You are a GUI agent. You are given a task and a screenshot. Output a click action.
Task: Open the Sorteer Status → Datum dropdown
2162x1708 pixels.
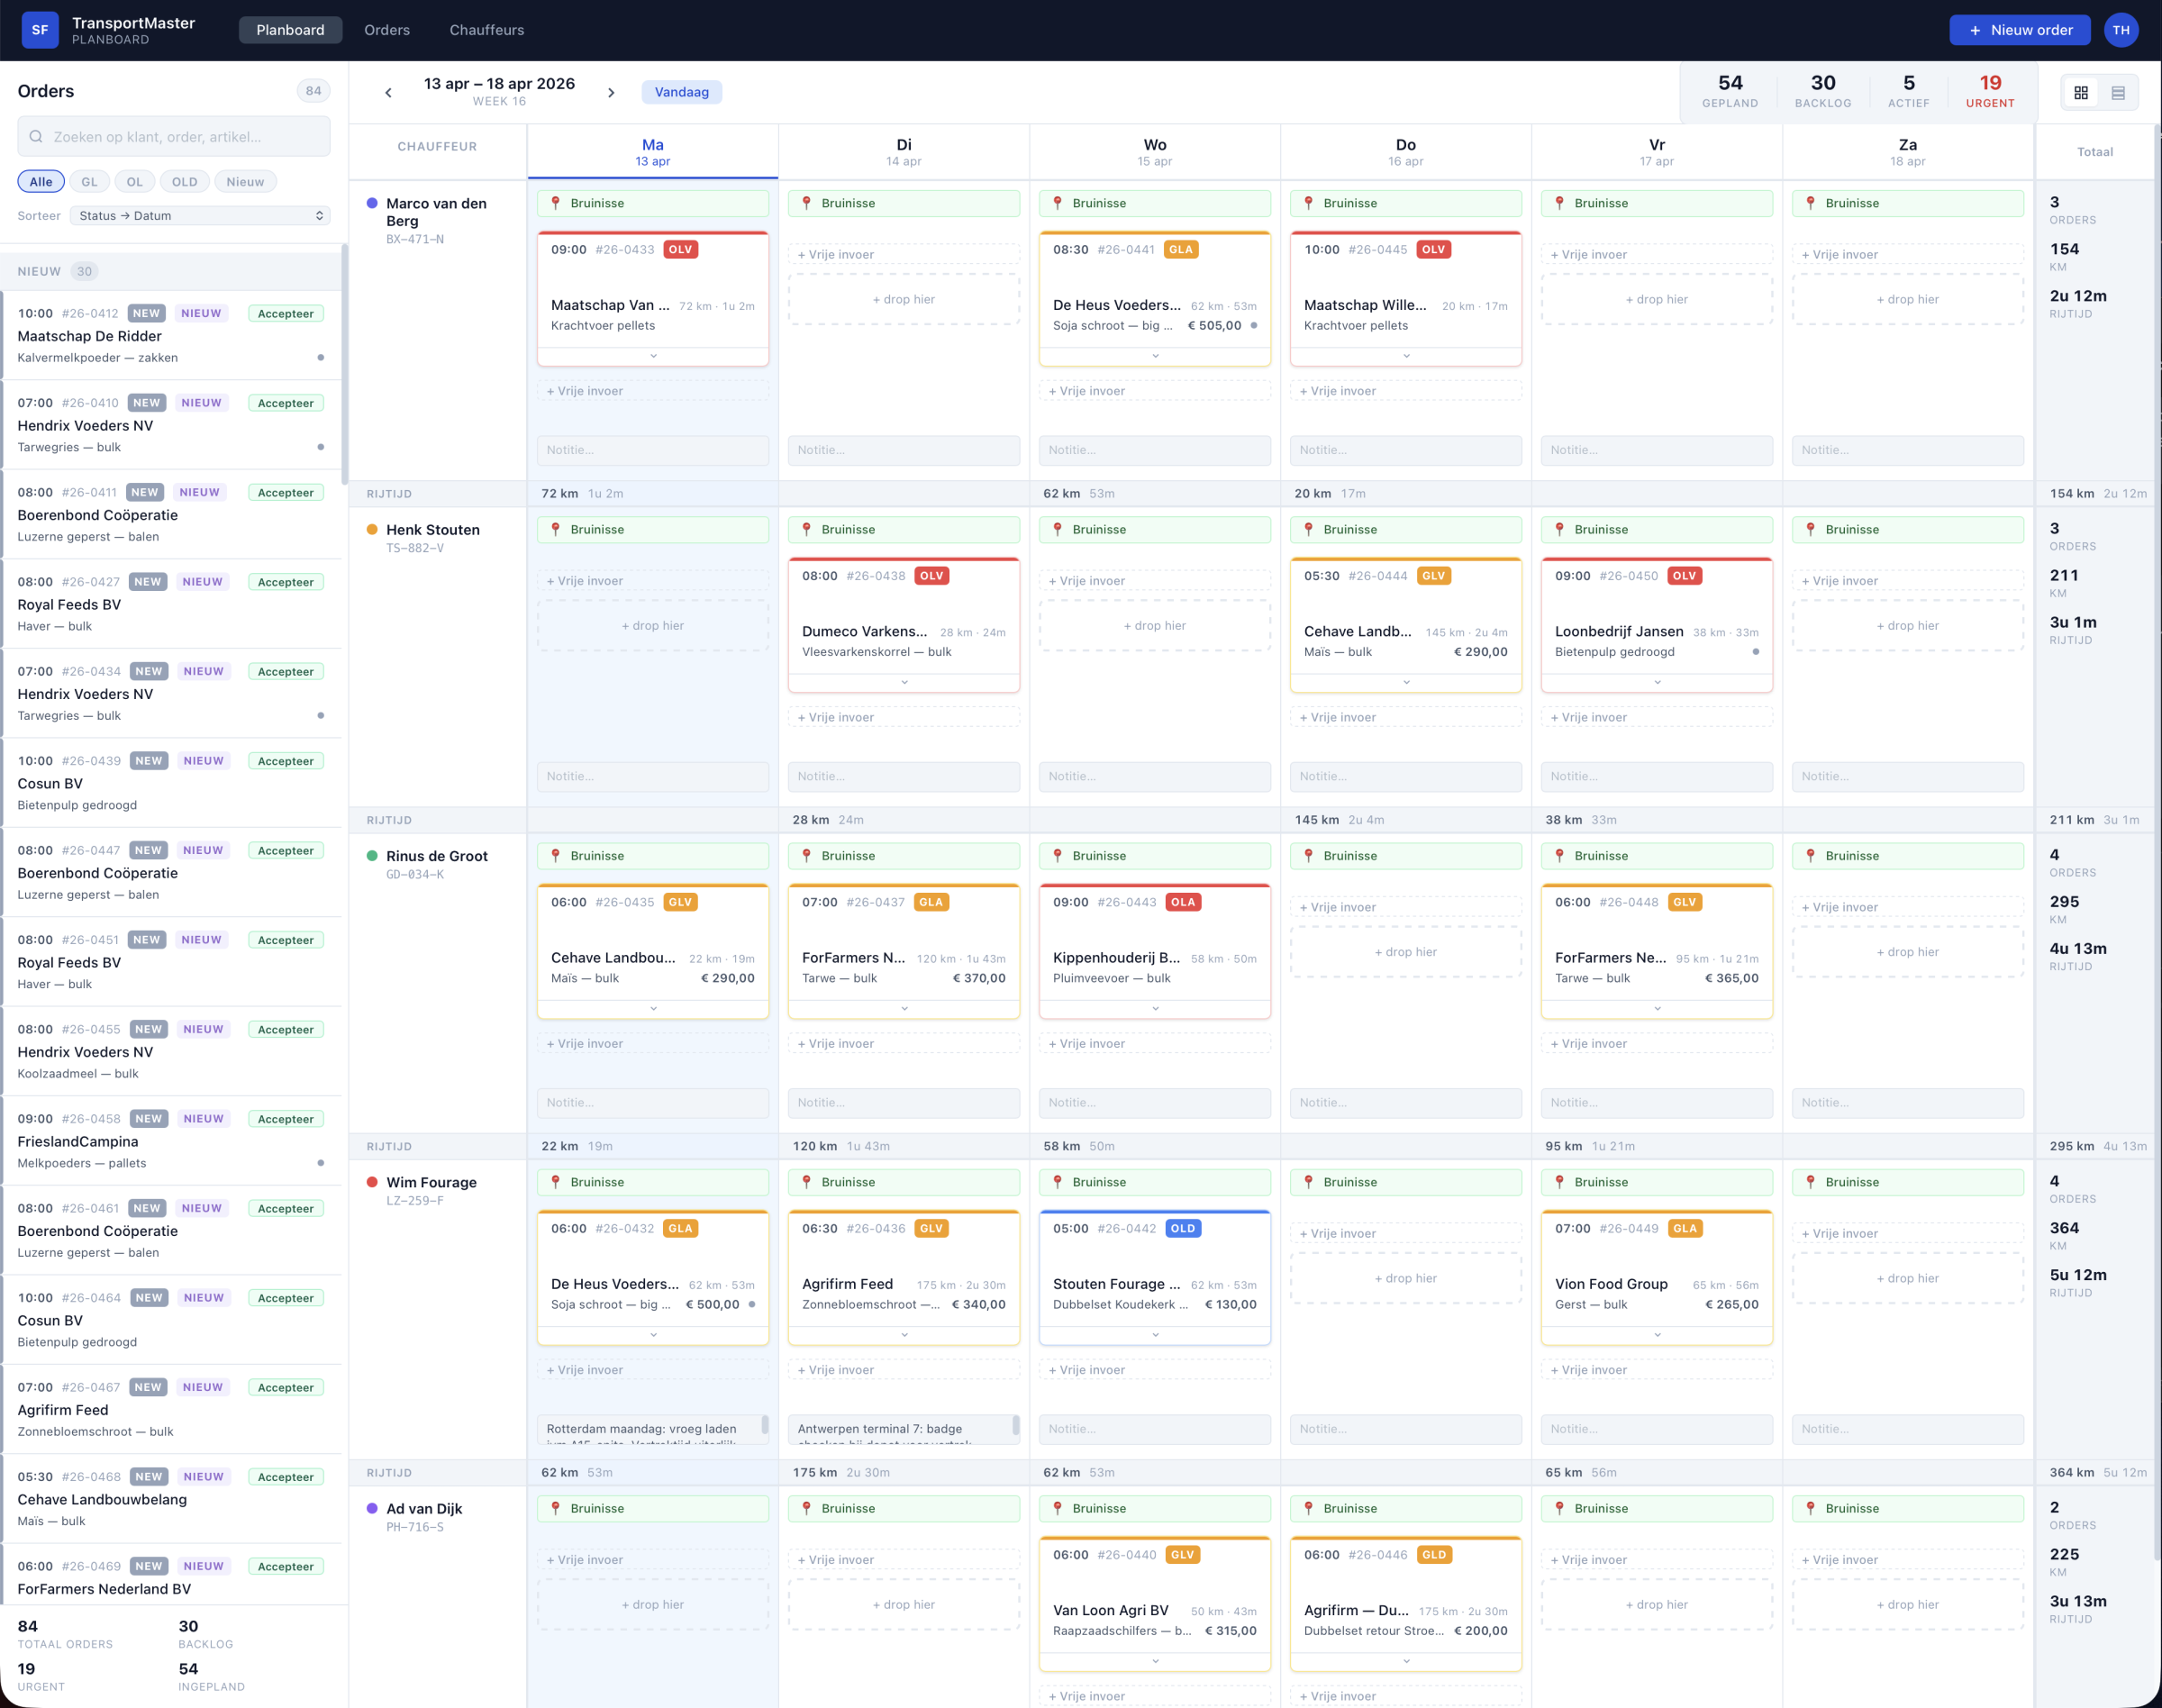[200, 216]
